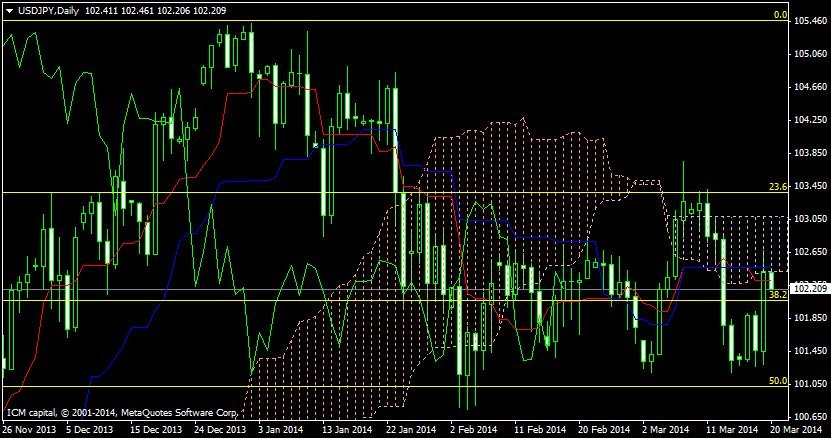The image size is (831, 438).
Task: Click the 103.050 price axis label
Action: (x=810, y=219)
